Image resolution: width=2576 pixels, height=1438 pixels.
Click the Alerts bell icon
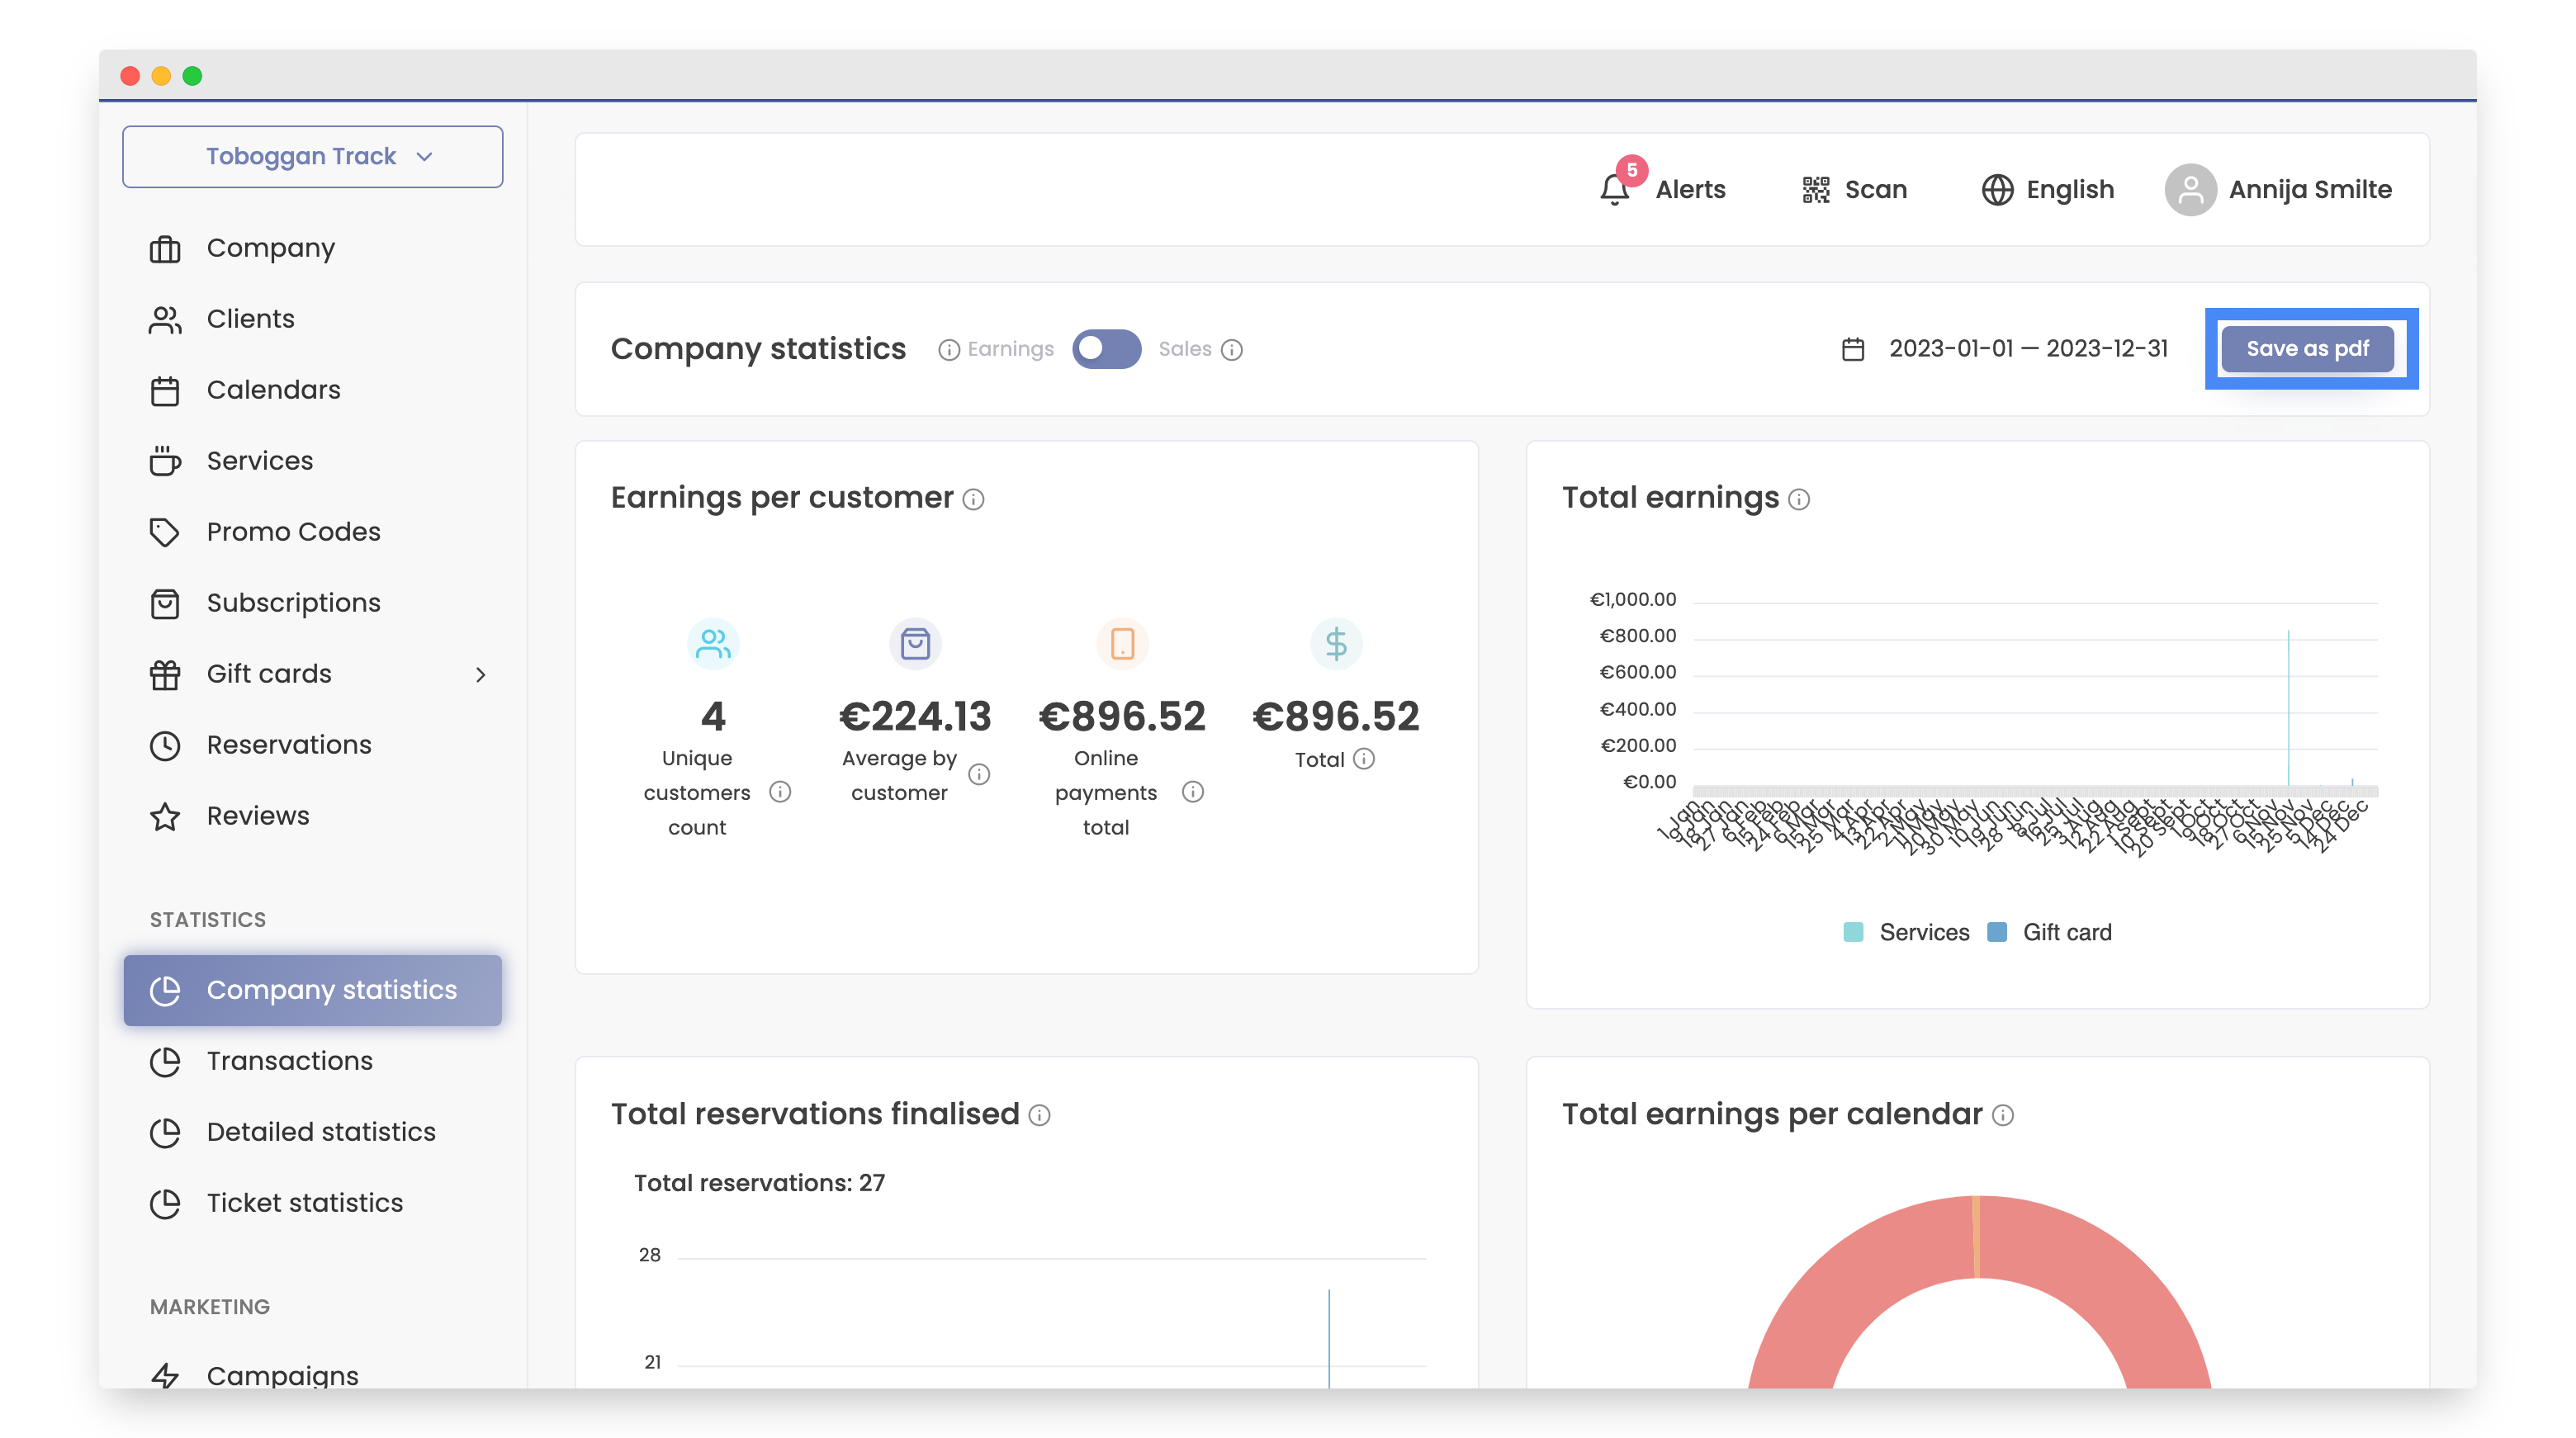(x=1613, y=189)
